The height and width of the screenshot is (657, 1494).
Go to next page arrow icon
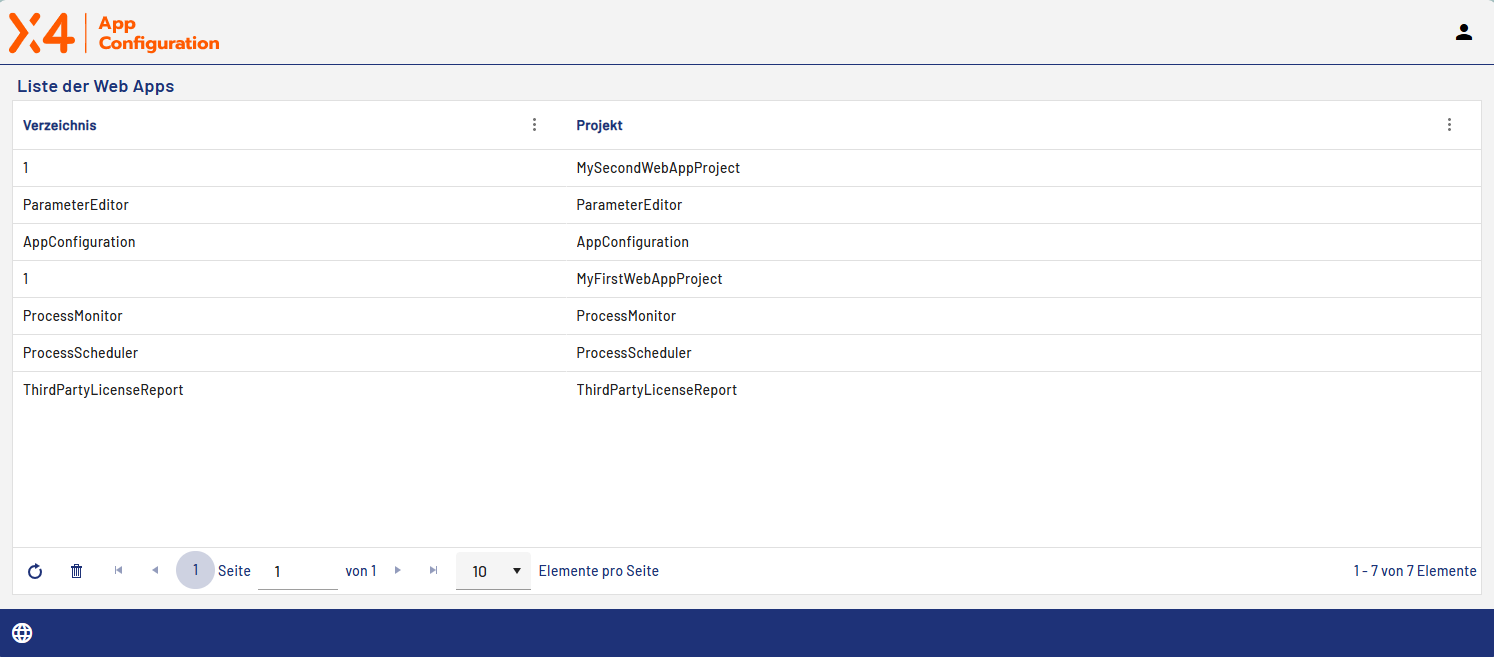(x=398, y=570)
